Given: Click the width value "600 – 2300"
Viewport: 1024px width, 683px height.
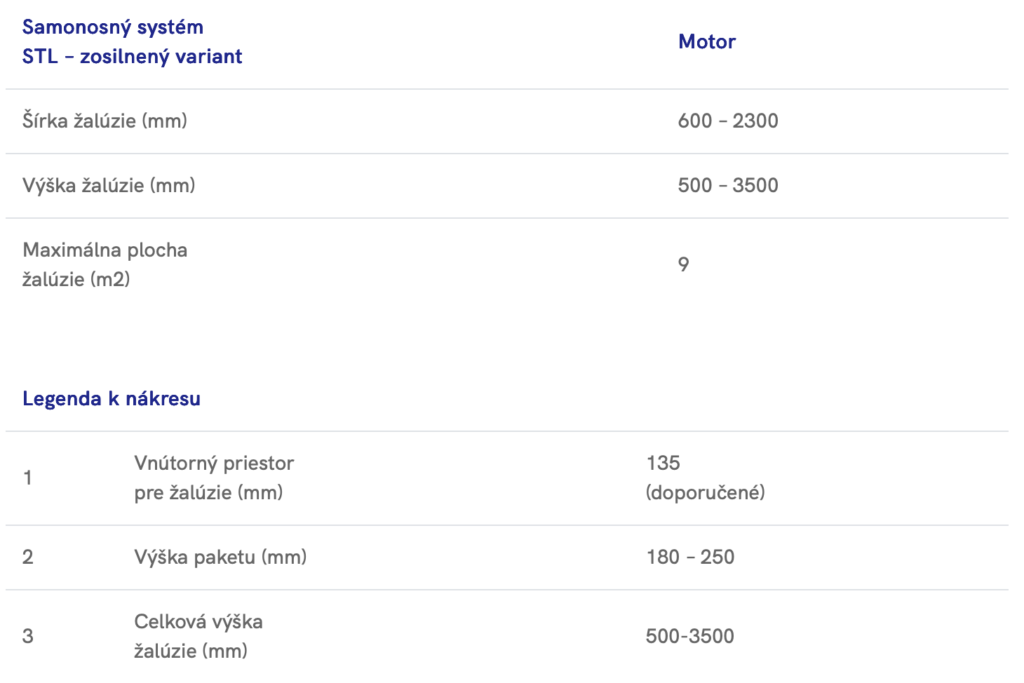Looking at the screenshot, I should pos(727,121).
